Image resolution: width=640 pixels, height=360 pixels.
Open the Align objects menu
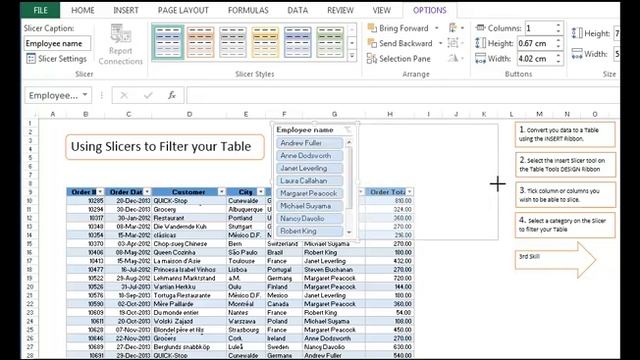pos(456,28)
